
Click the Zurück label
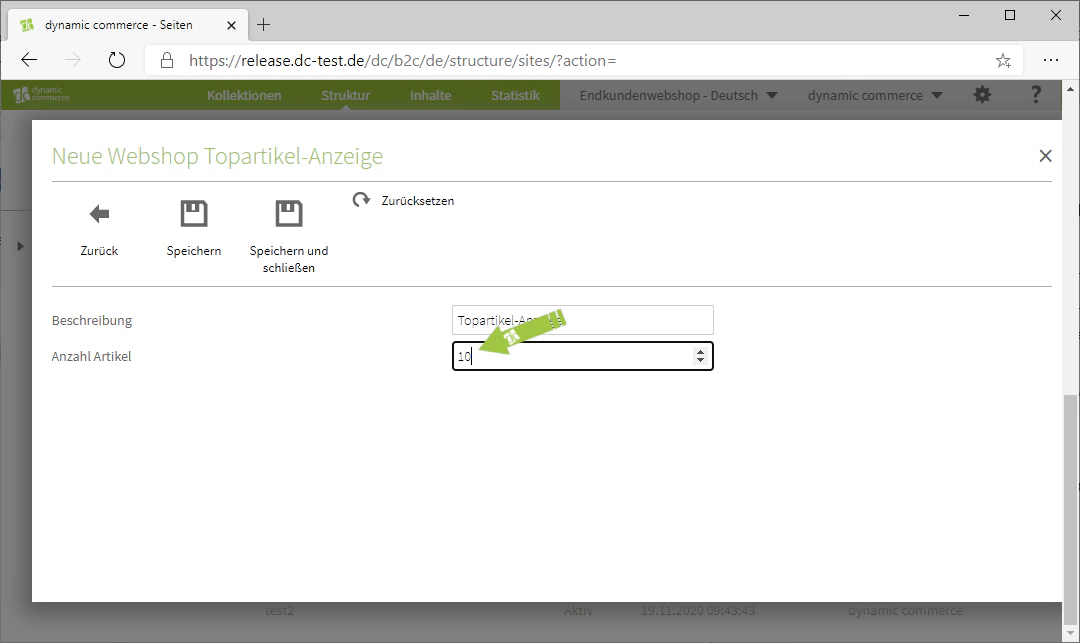(99, 251)
